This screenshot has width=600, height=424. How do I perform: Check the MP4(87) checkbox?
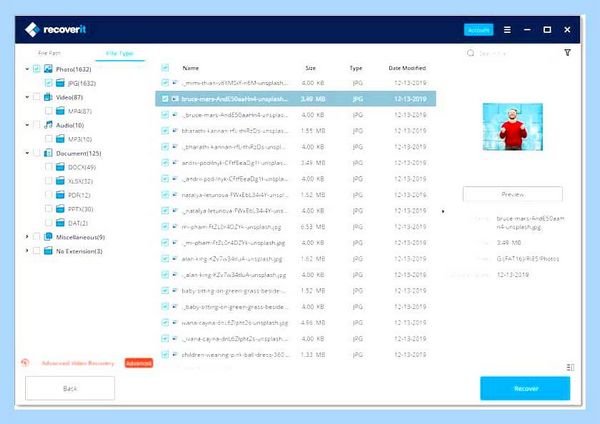[49, 111]
